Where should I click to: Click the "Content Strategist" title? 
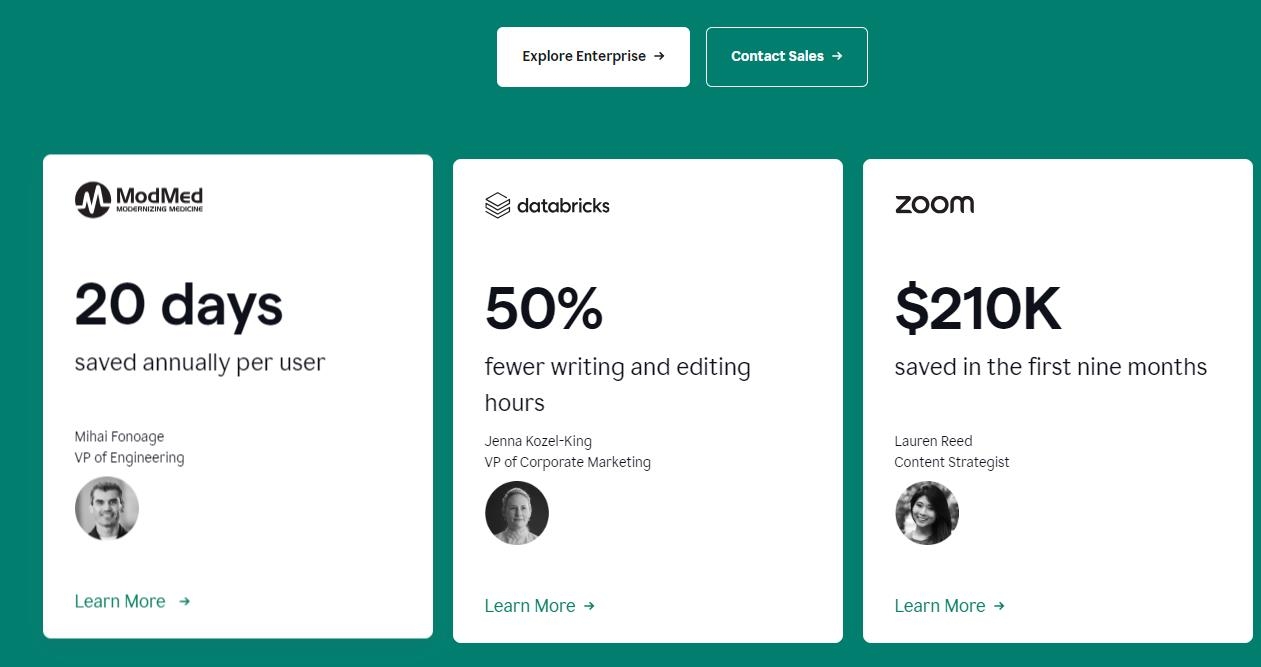952,462
